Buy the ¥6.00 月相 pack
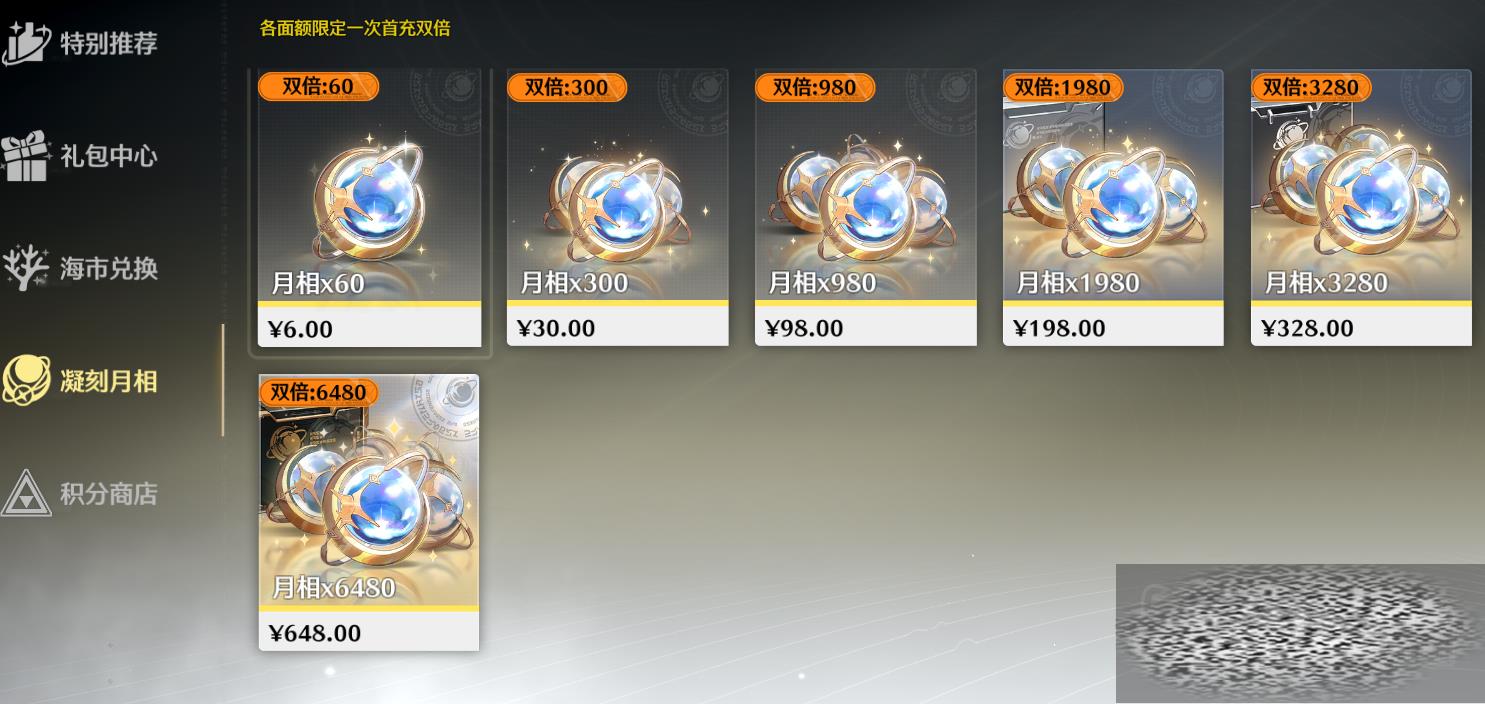 pyautogui.click(x=369, y=208)
